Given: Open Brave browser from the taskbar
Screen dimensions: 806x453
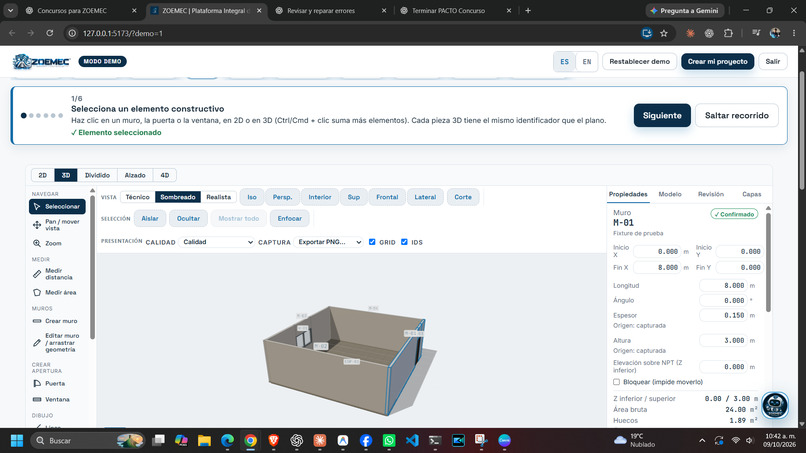Looking at the screenshot, I should tap(273, 441).
